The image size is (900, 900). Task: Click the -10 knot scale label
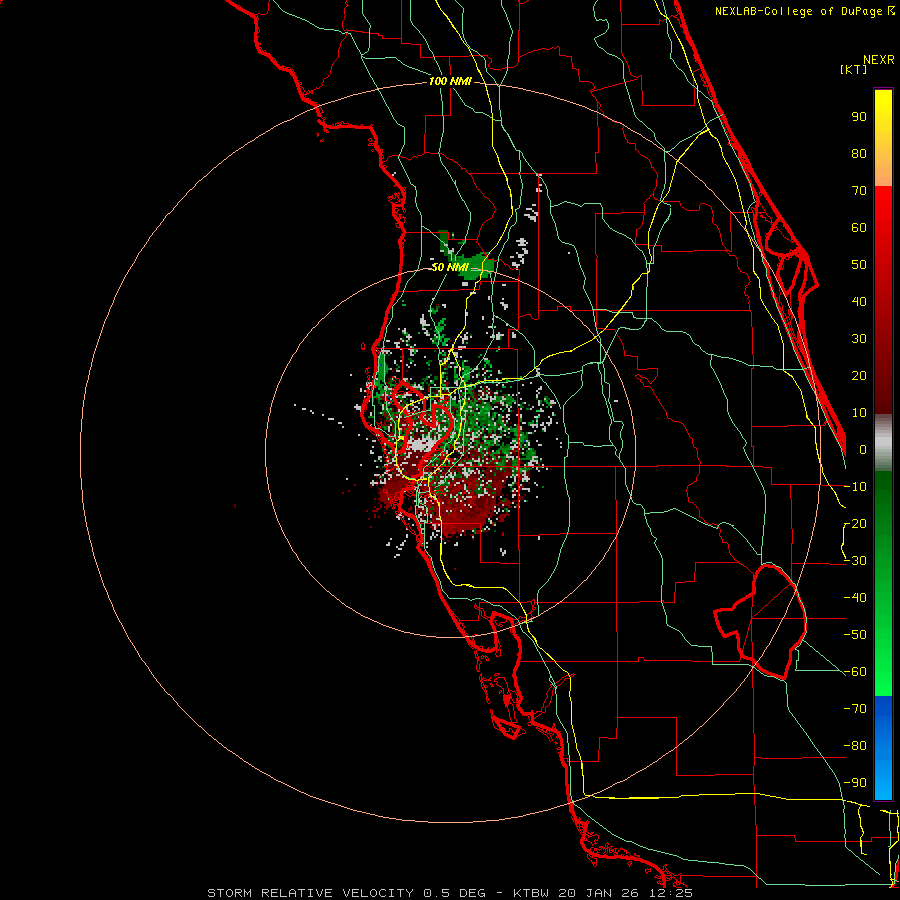(856, 487)
